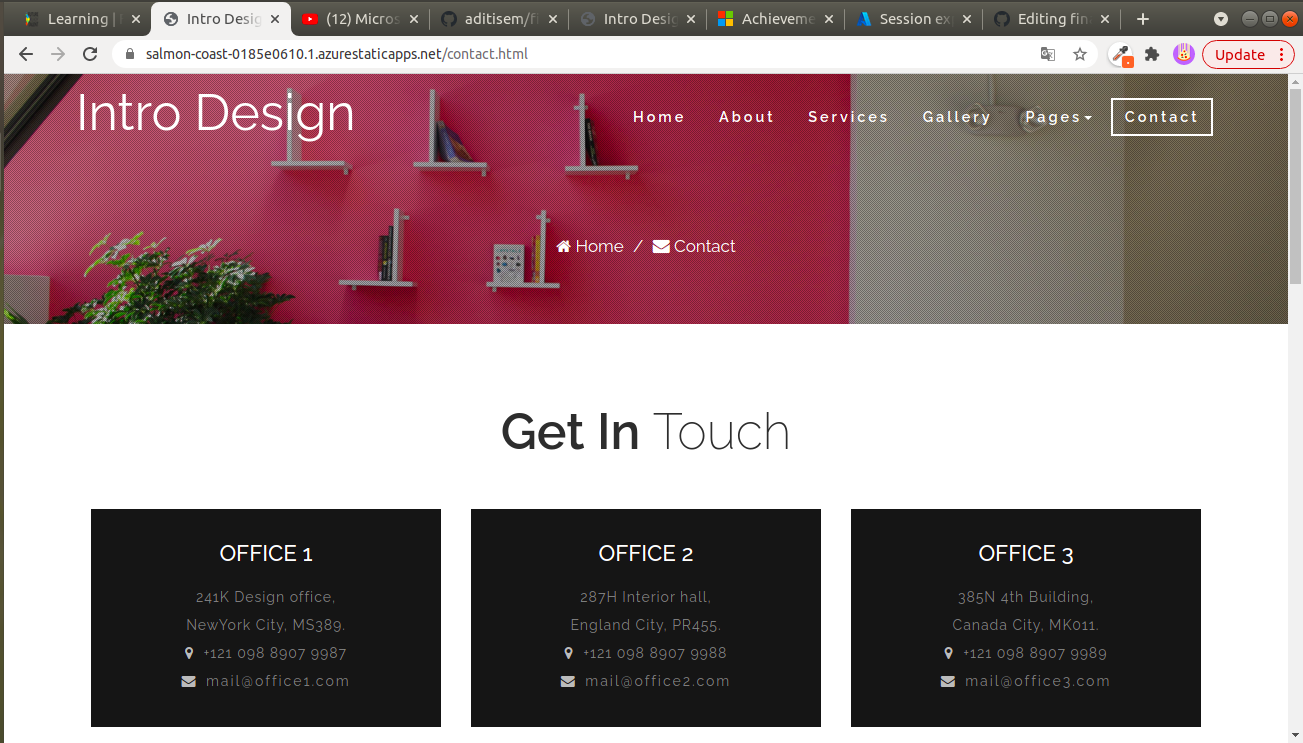Open the Gallery navigation link
The height and width of the screenshot is (743, 1303).
pyautogui.click(x=956, y=117)
